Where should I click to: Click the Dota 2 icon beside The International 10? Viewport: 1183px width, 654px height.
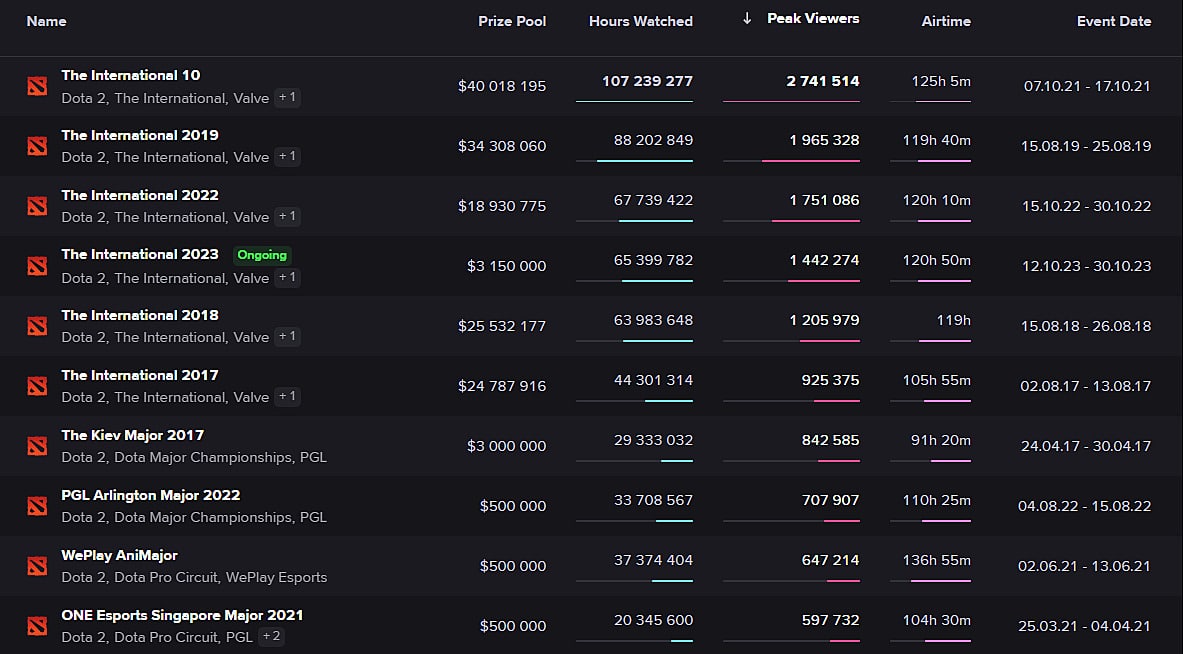pyautogui.click(x=37, y=86)
